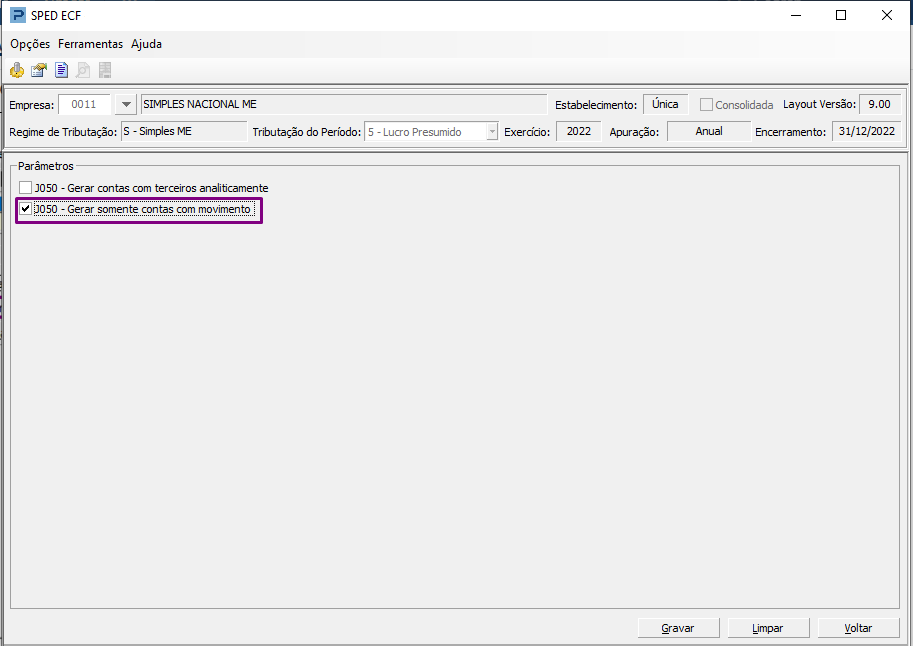Viewport: 913px width, 646px height.
Task: Click the Empresa code field 0011
Action: coord(84,104)
